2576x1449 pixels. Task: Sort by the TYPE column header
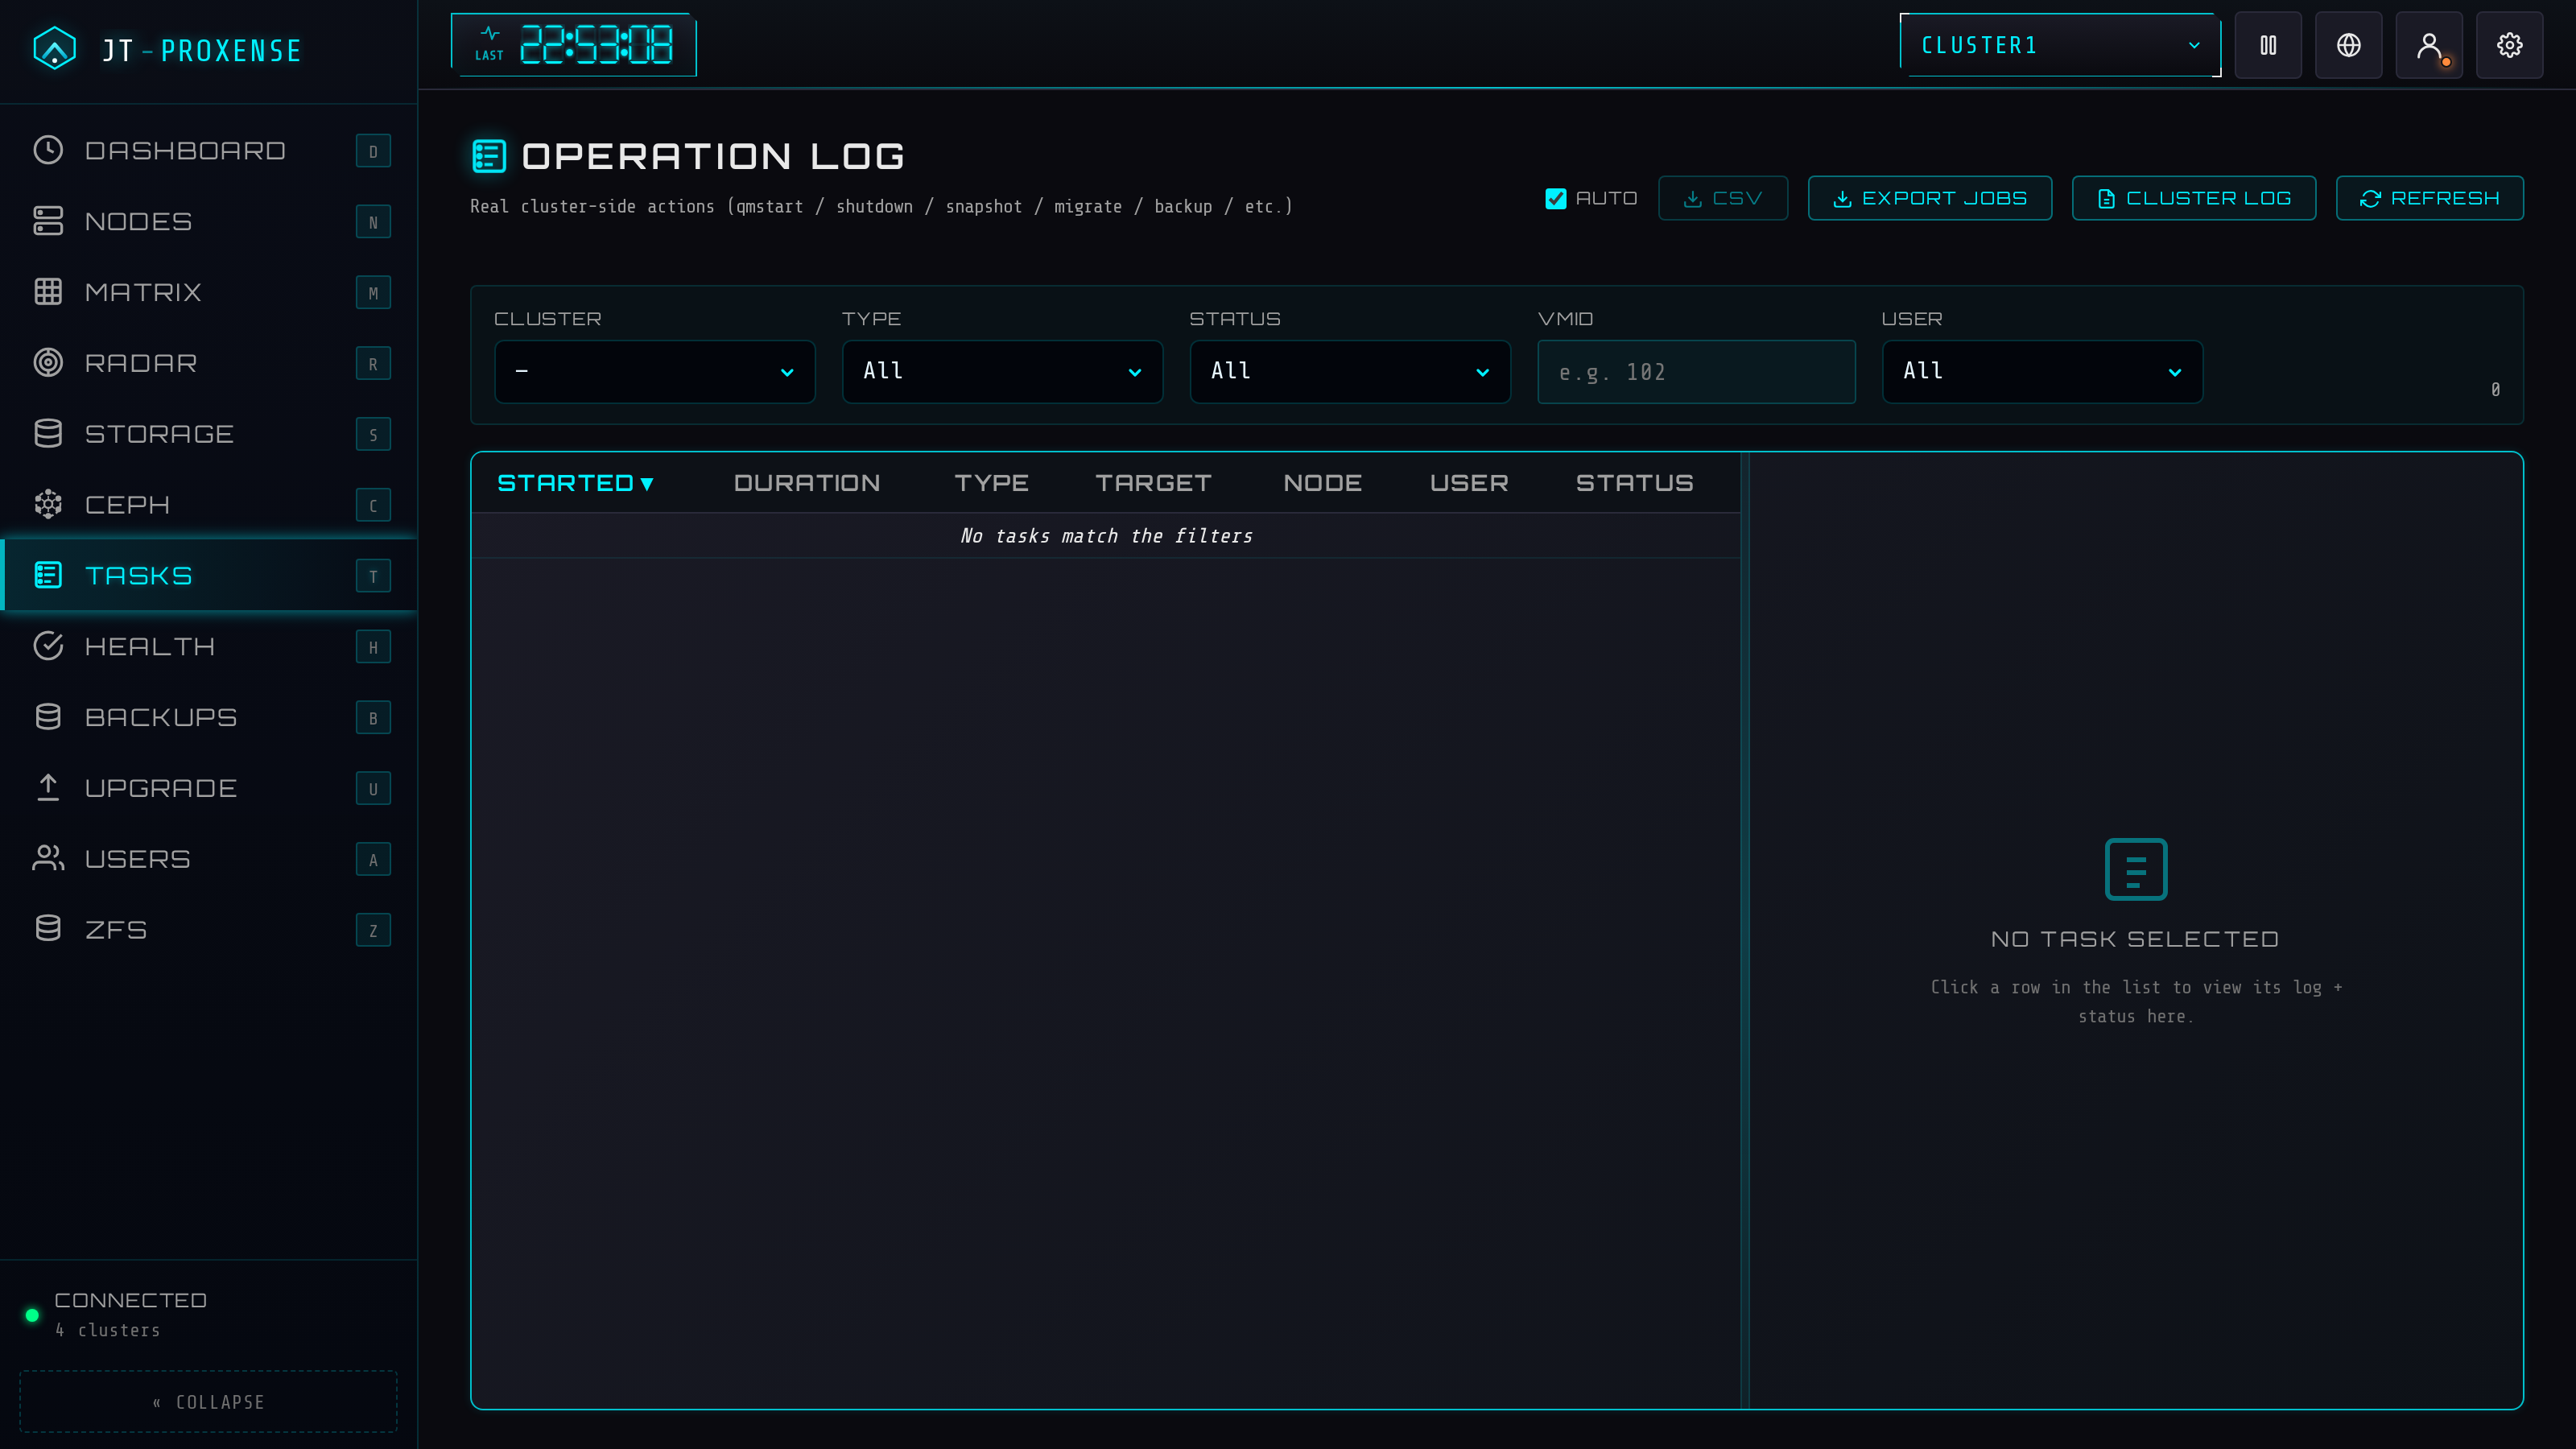click(991, 483)
